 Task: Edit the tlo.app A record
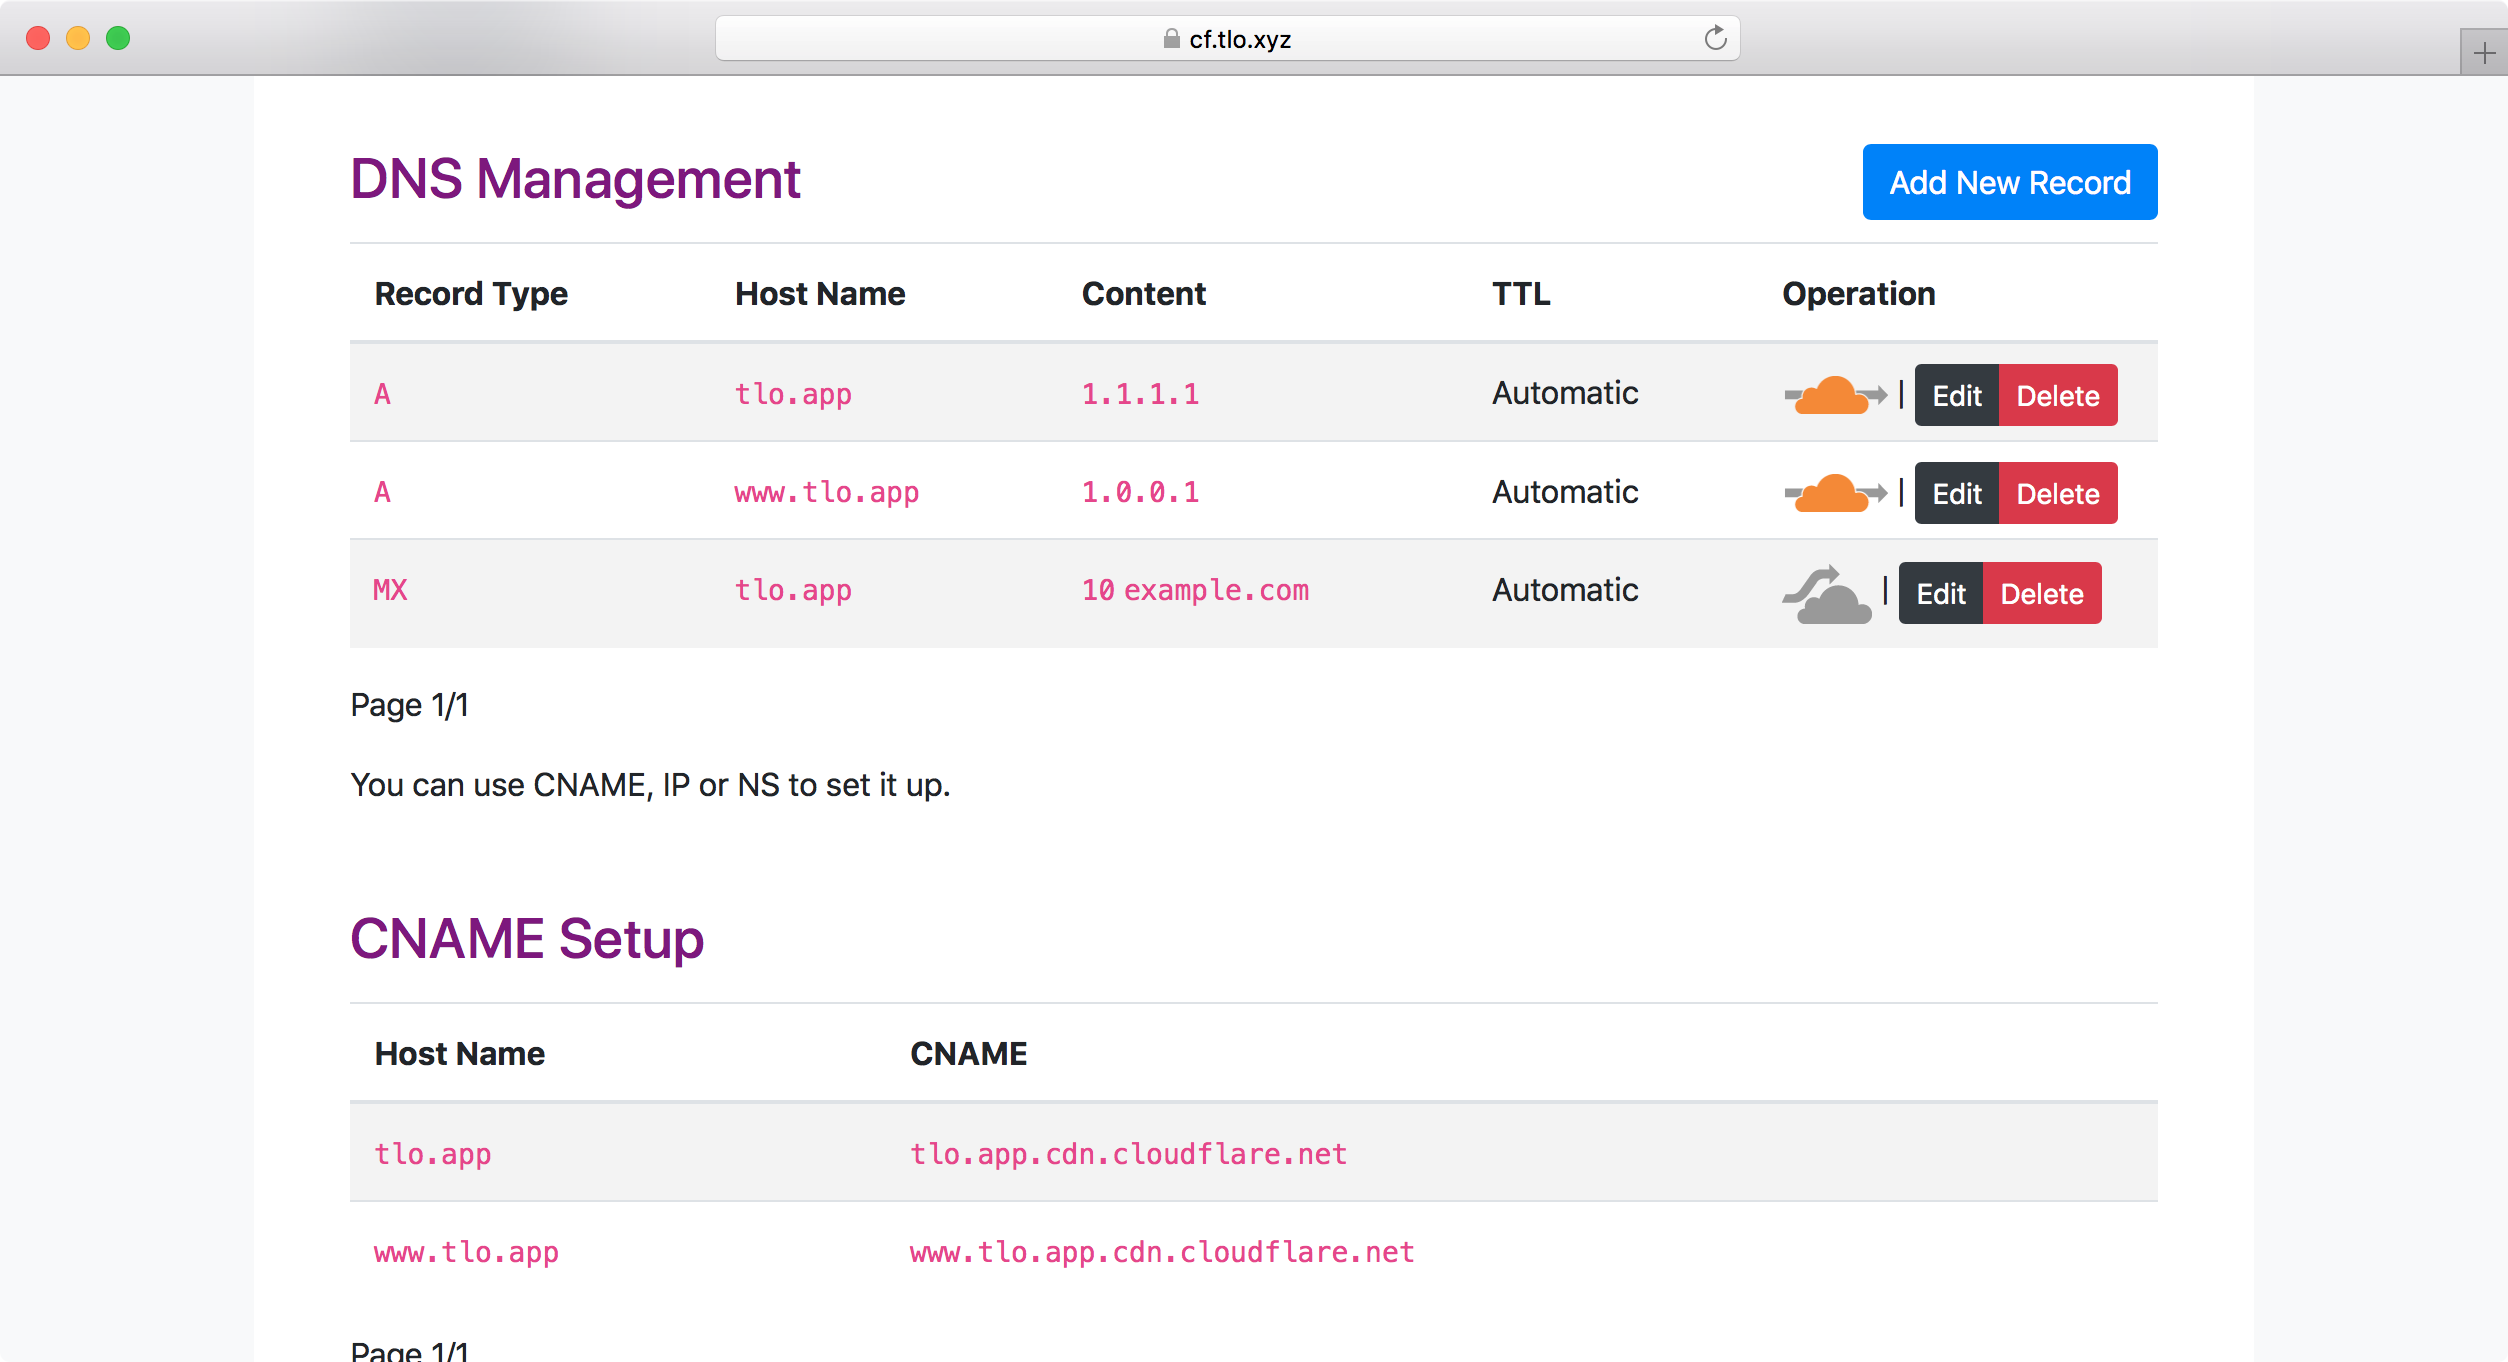[x=1955, y=395]
